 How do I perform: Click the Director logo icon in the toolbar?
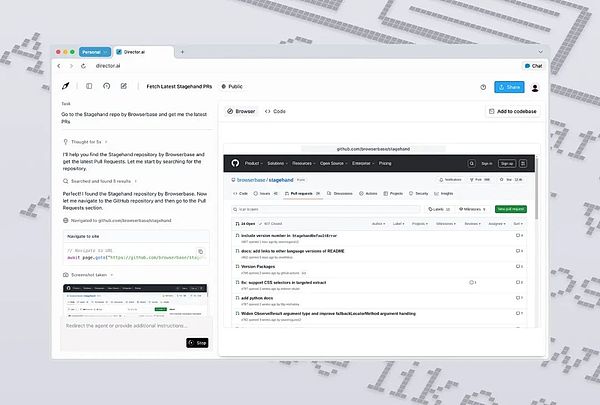66,87
